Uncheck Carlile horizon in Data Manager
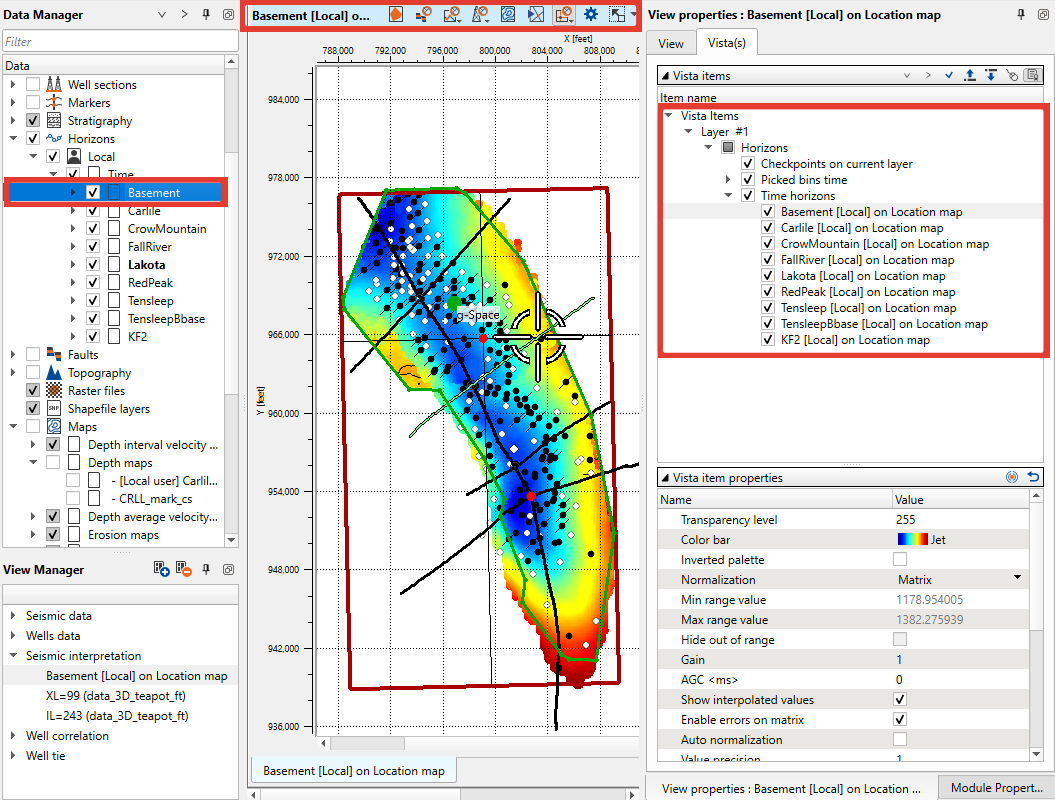Image resolution: width=1055 pixels, height=800 pixels. 93,211
